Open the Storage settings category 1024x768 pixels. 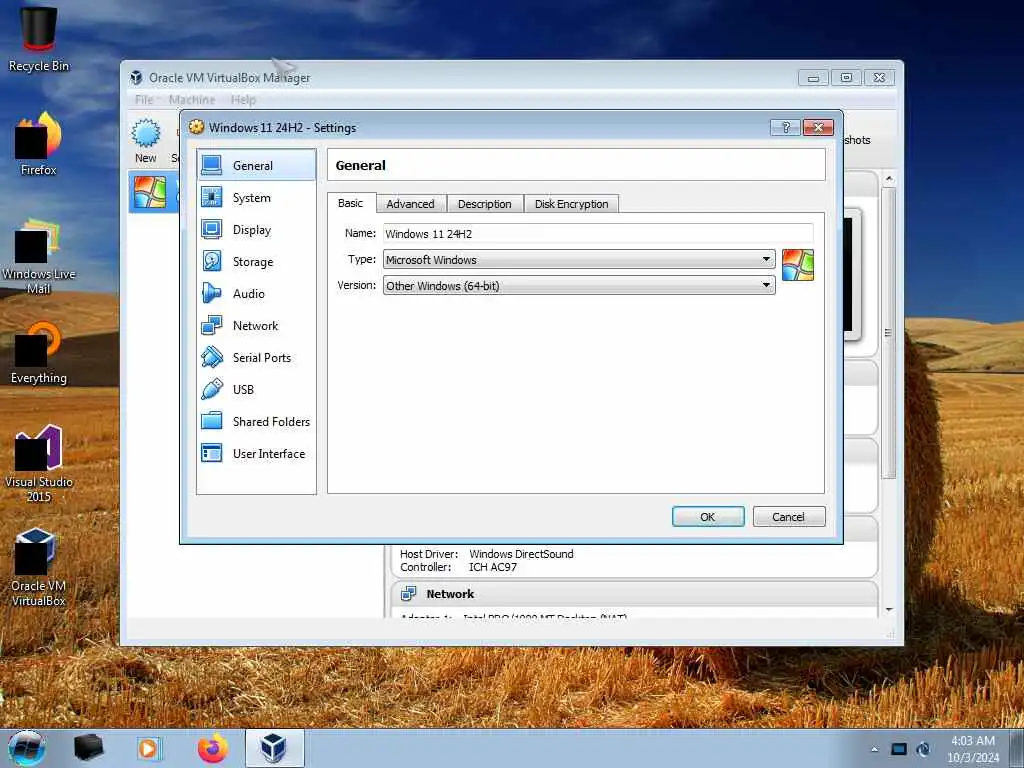point(256,261)
